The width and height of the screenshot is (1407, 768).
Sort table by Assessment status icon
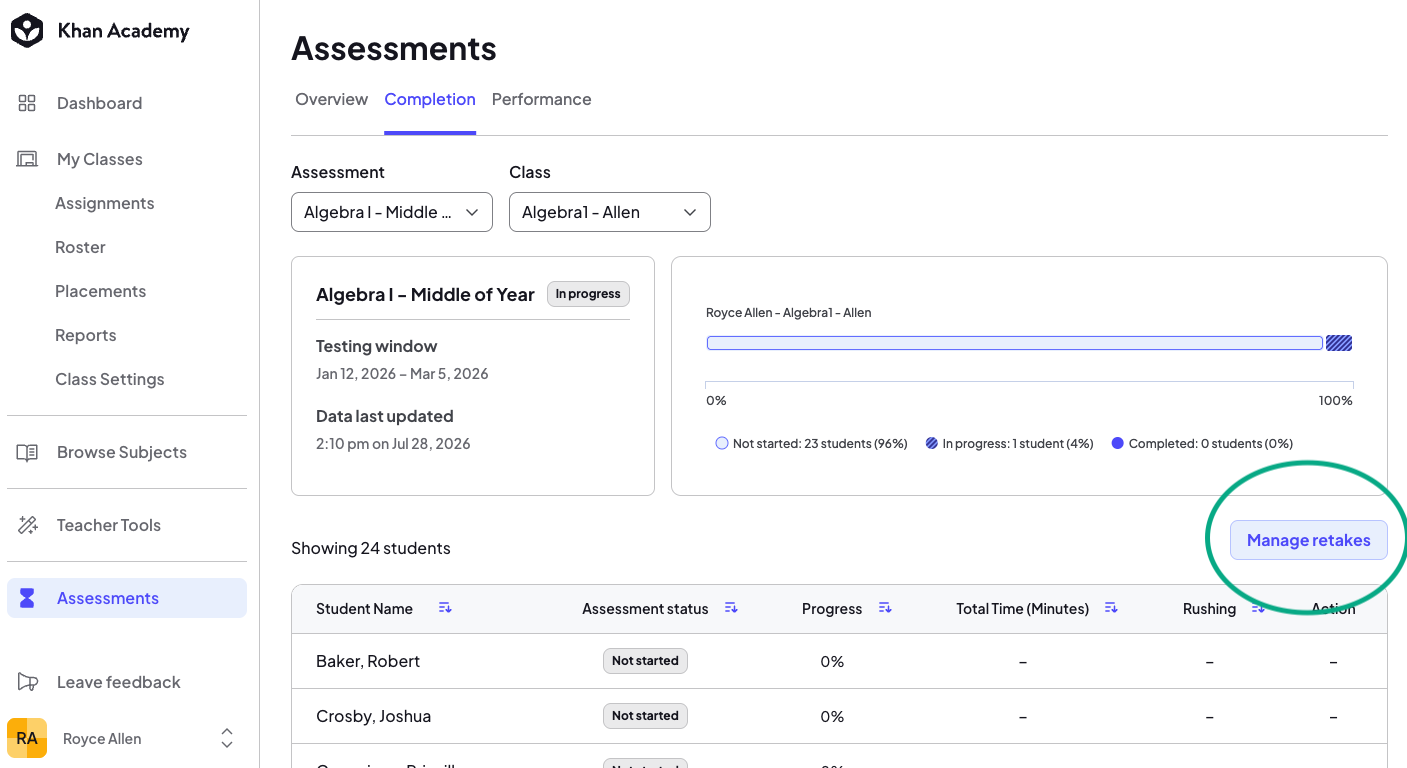point(731,608)
